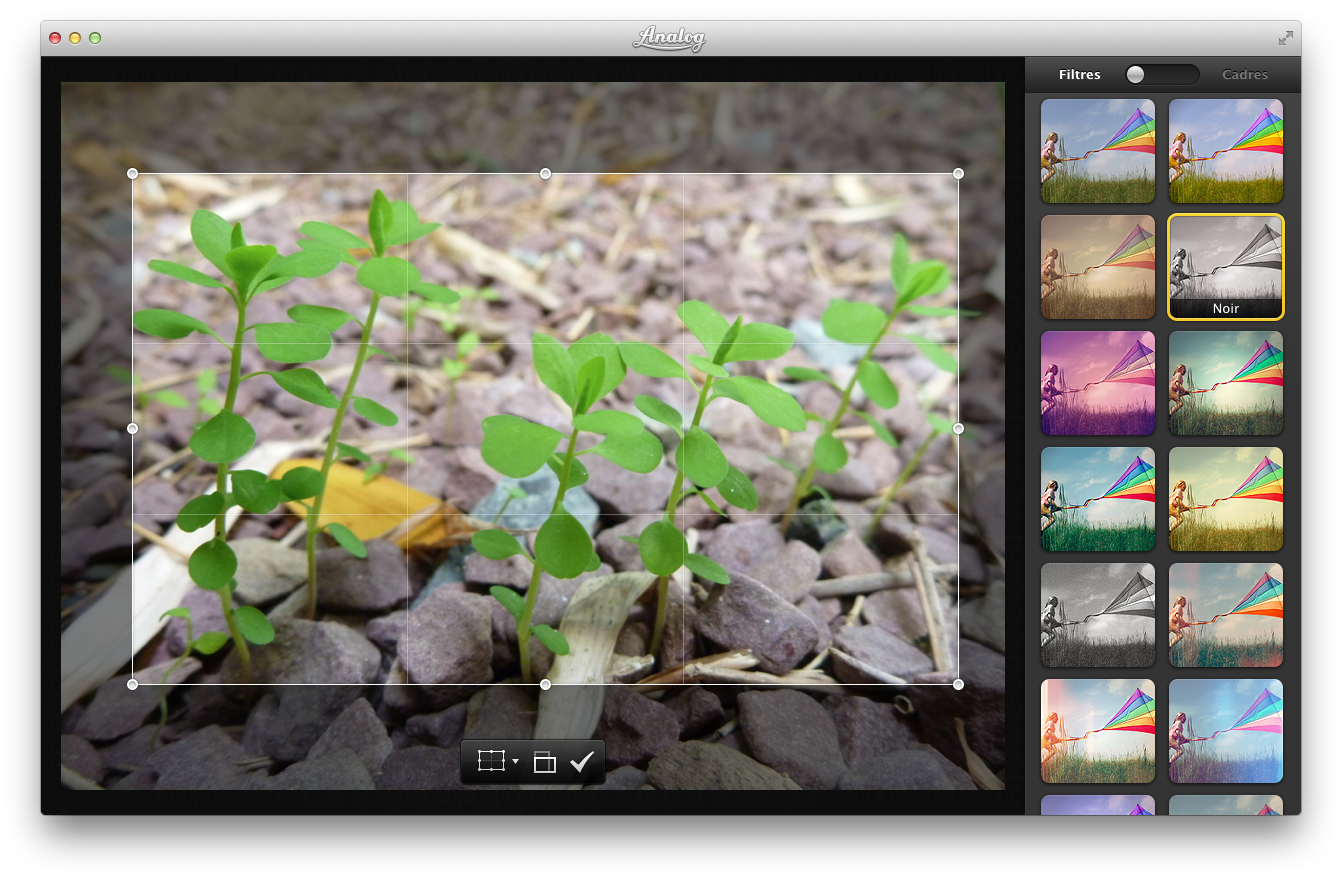This screenshot has height=876, width=1342.
Task: Minimize the window with the yellow button
Action: [x=75, y=38]
